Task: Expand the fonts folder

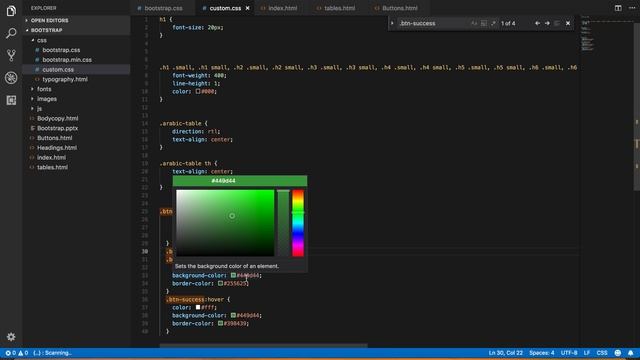Action: 44,89
